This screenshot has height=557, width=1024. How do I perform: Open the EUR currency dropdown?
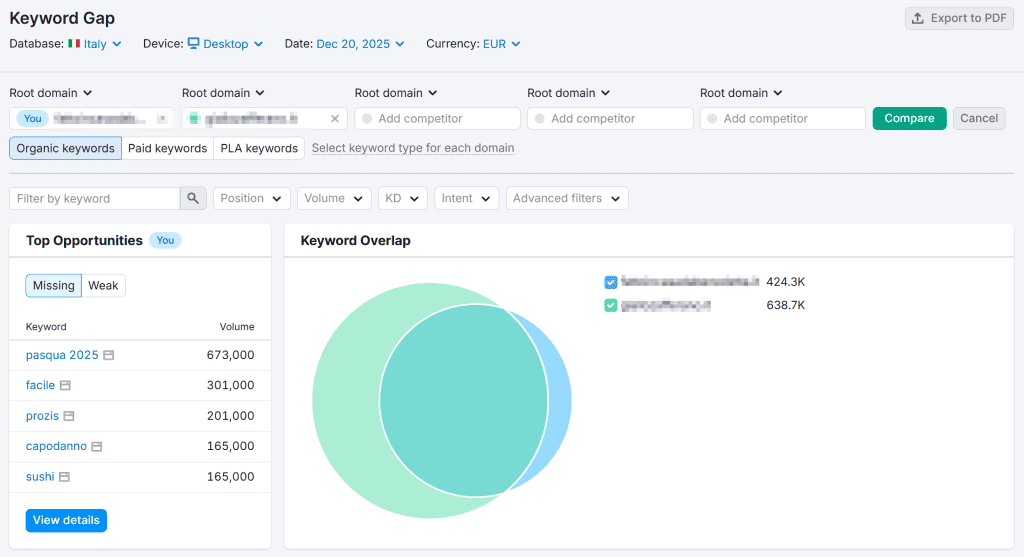tap(502, 44)
